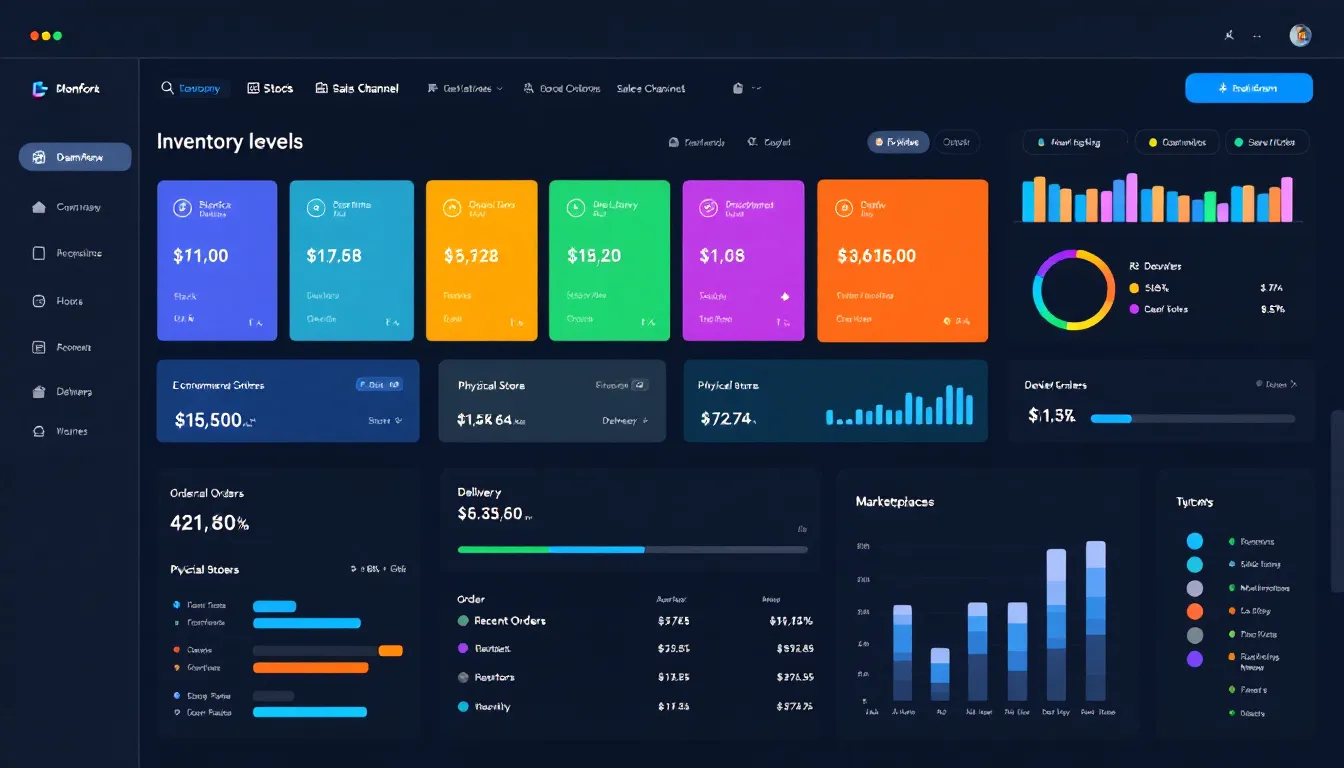The image size is (1344, 768).
Task: Open the Stocs tab in top navigation
Action: click(x=270, y=88)
